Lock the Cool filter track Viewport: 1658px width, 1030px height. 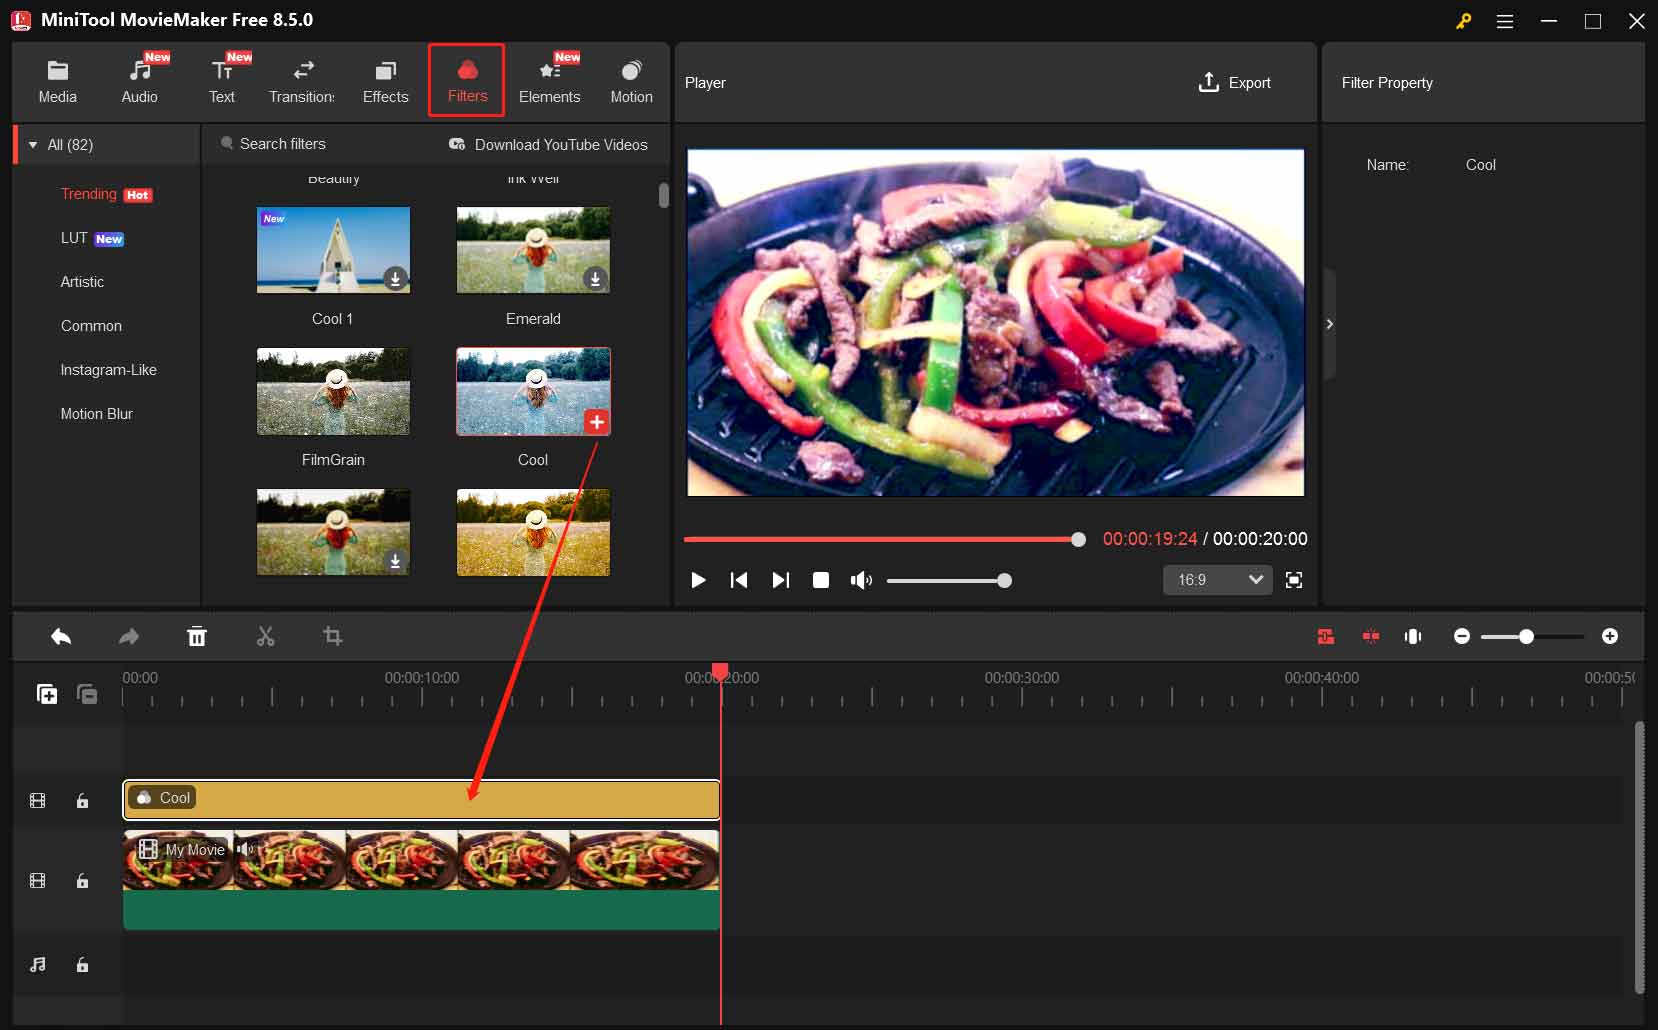(x=82, y=800)
